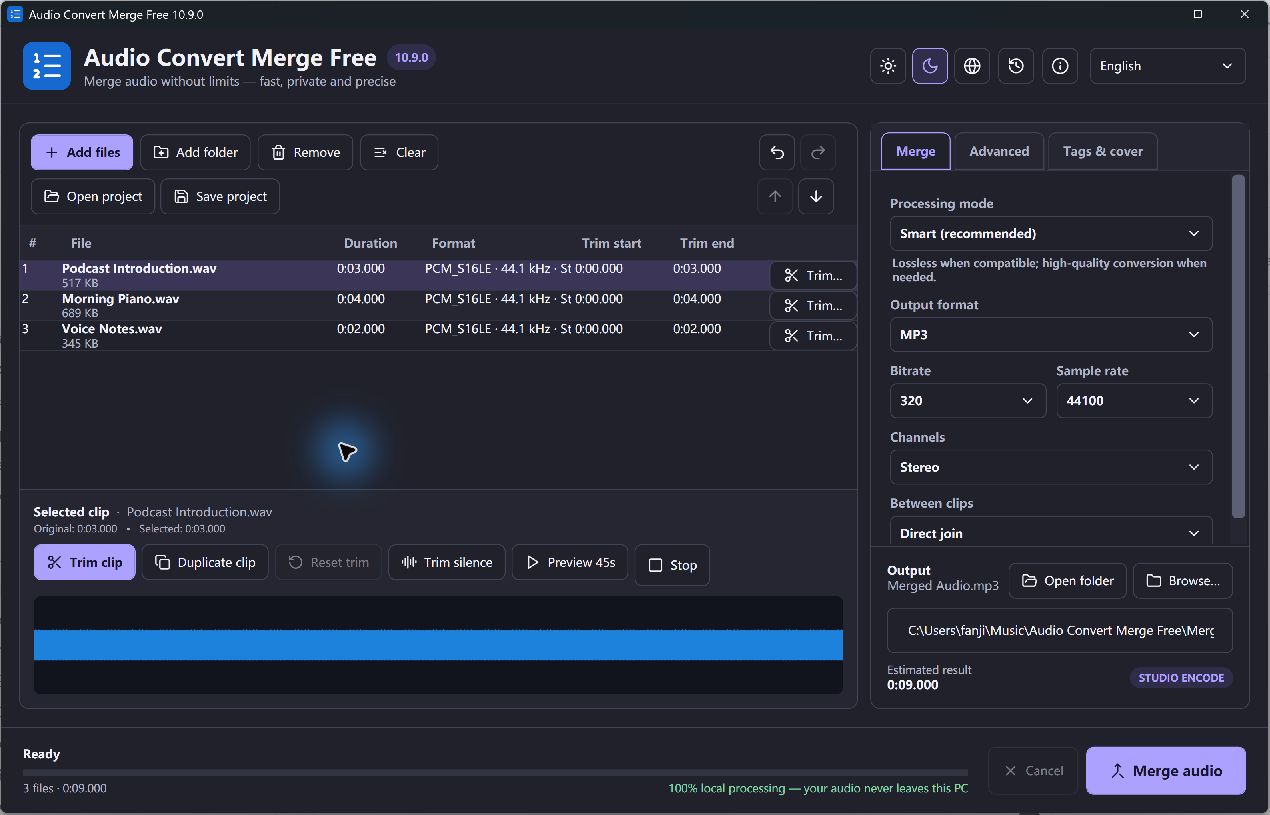Screen dimensions: 1270x815
Task: Click the Estimated result 0:09.000 value
Action: click(913, 685)
